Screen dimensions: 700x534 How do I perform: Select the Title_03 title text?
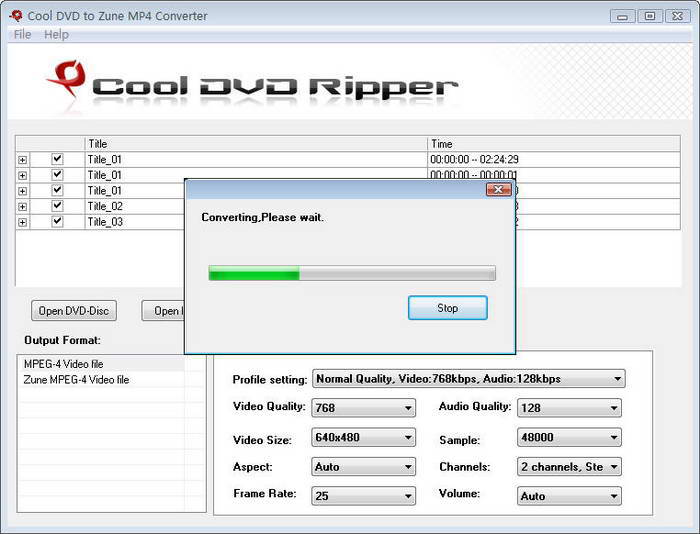(105, 222)
